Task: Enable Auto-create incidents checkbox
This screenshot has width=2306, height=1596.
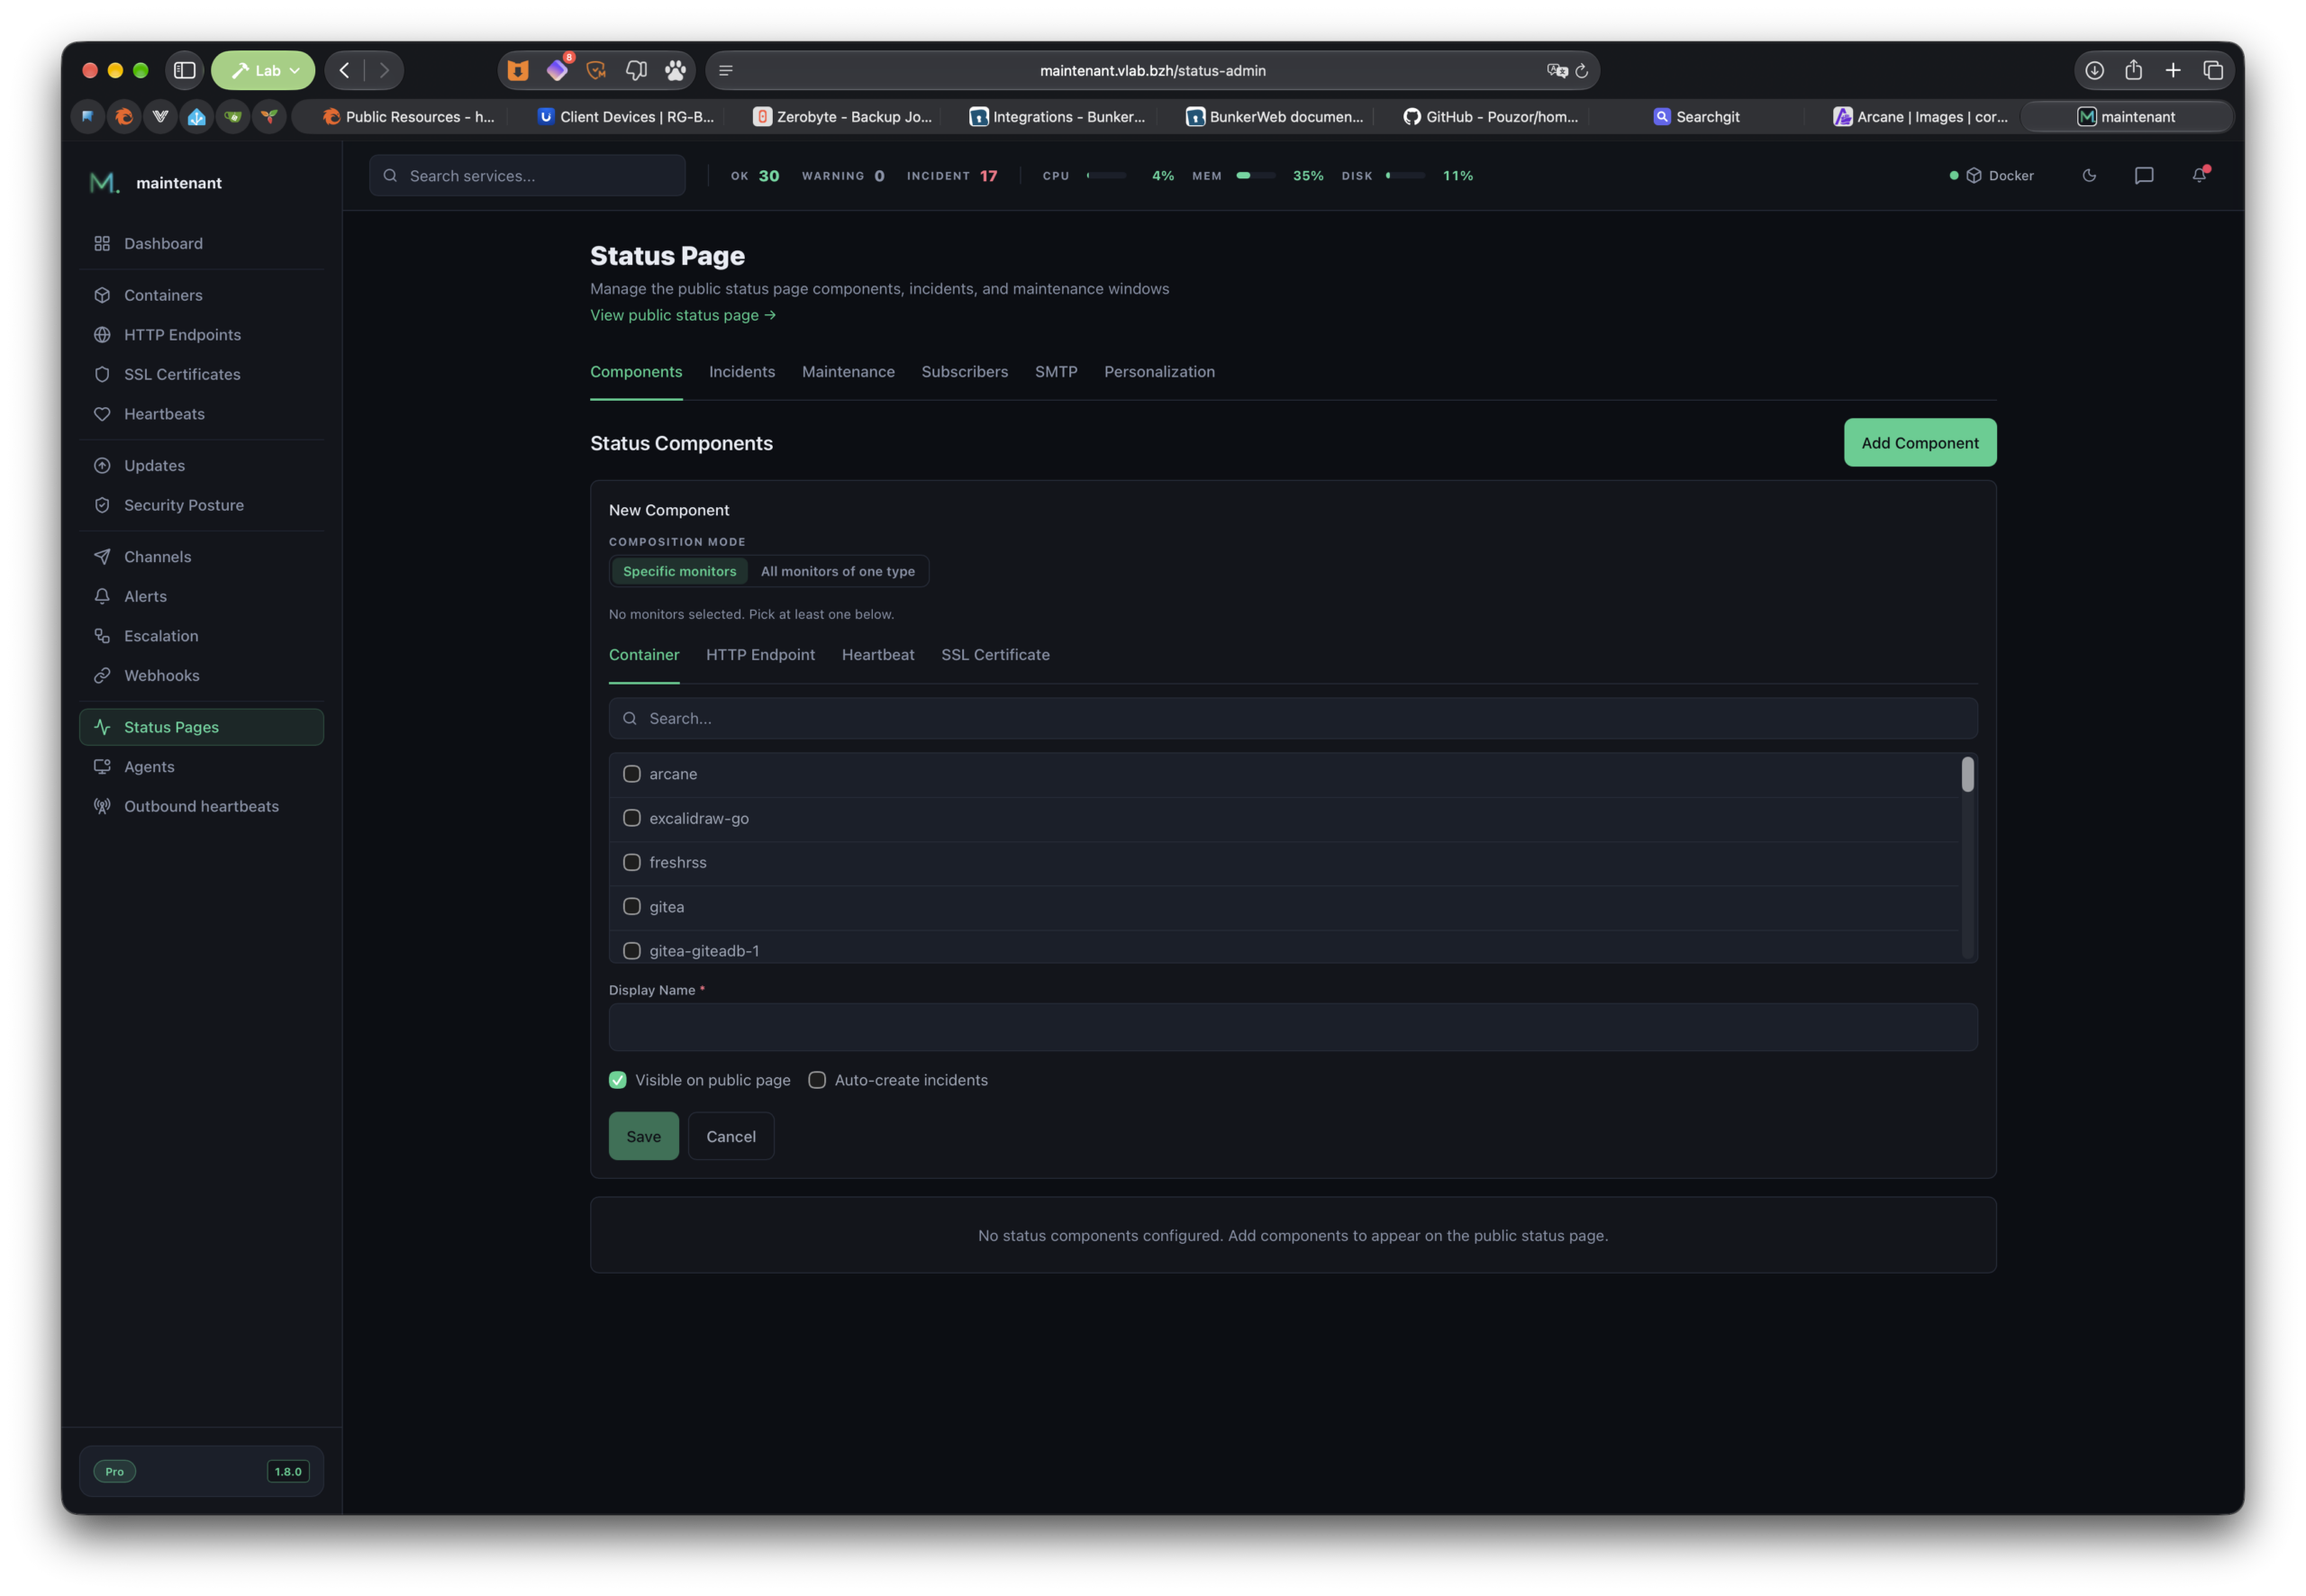Action: 816,1080
